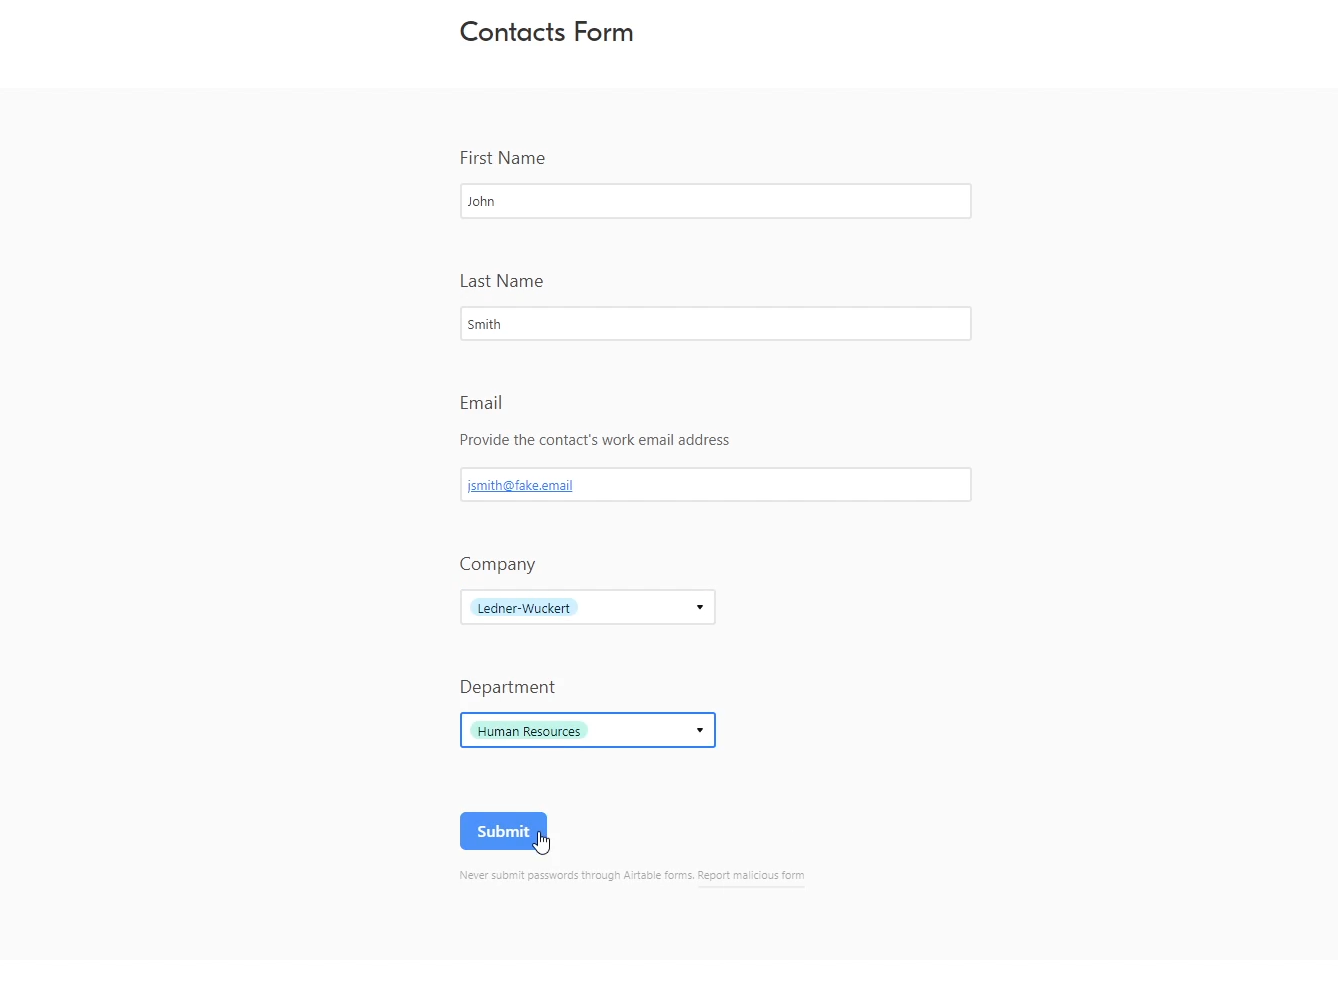Viewport: 1338px width, 989px height.
Task: Open the Department select box
Action: click(587, 730)
